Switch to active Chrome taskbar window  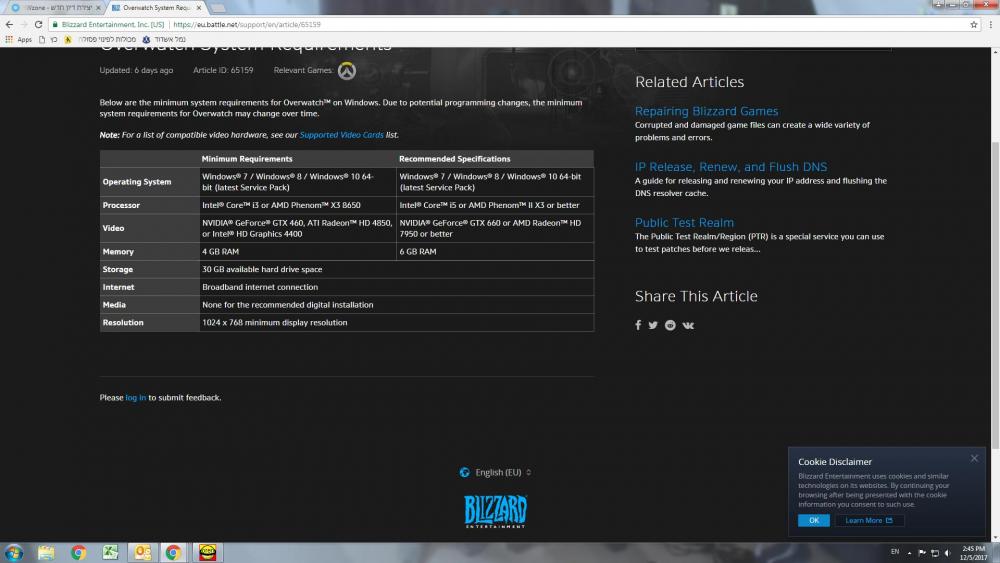pyautogui.click(x=173, y=552)
